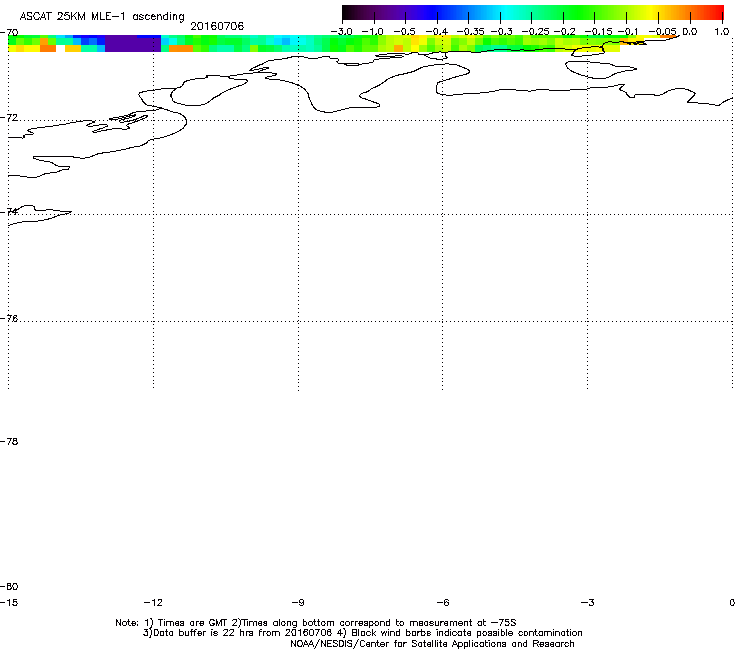Click the cyan section of the colorbar
The width and height of the screenshot is (740, 650).
[x=503, y=12]
